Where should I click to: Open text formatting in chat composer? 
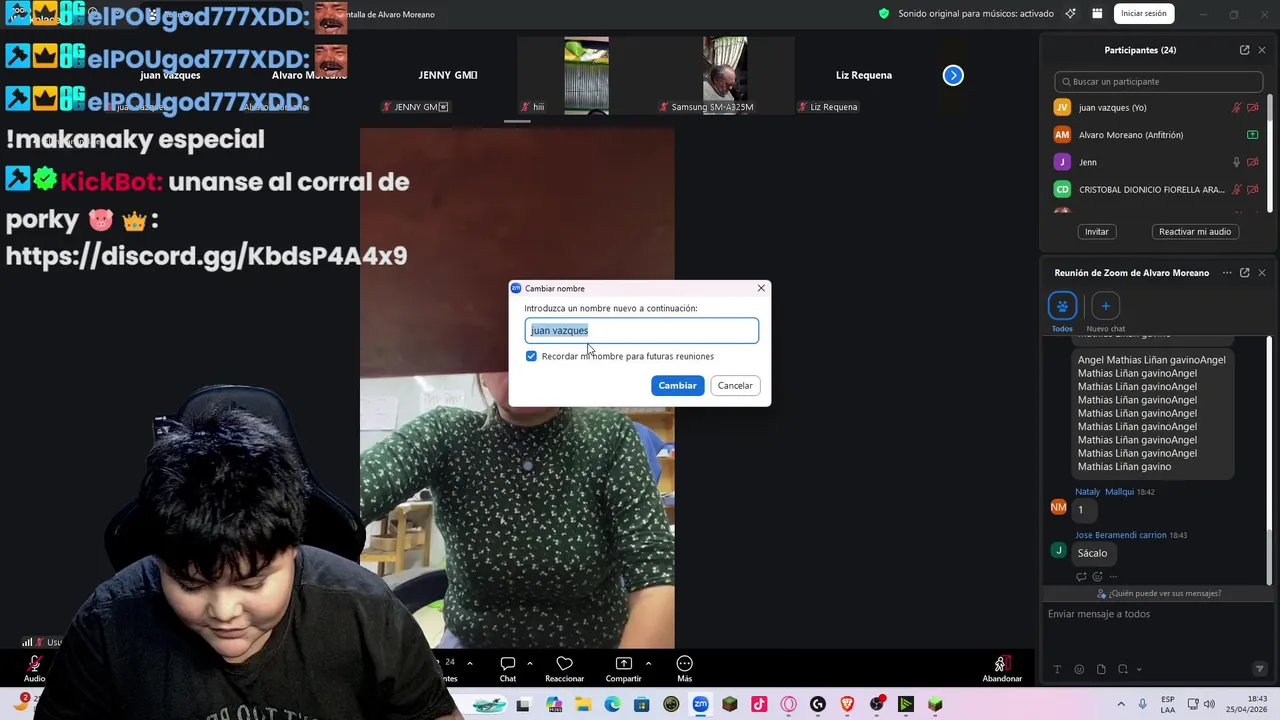pos(1057,669)
